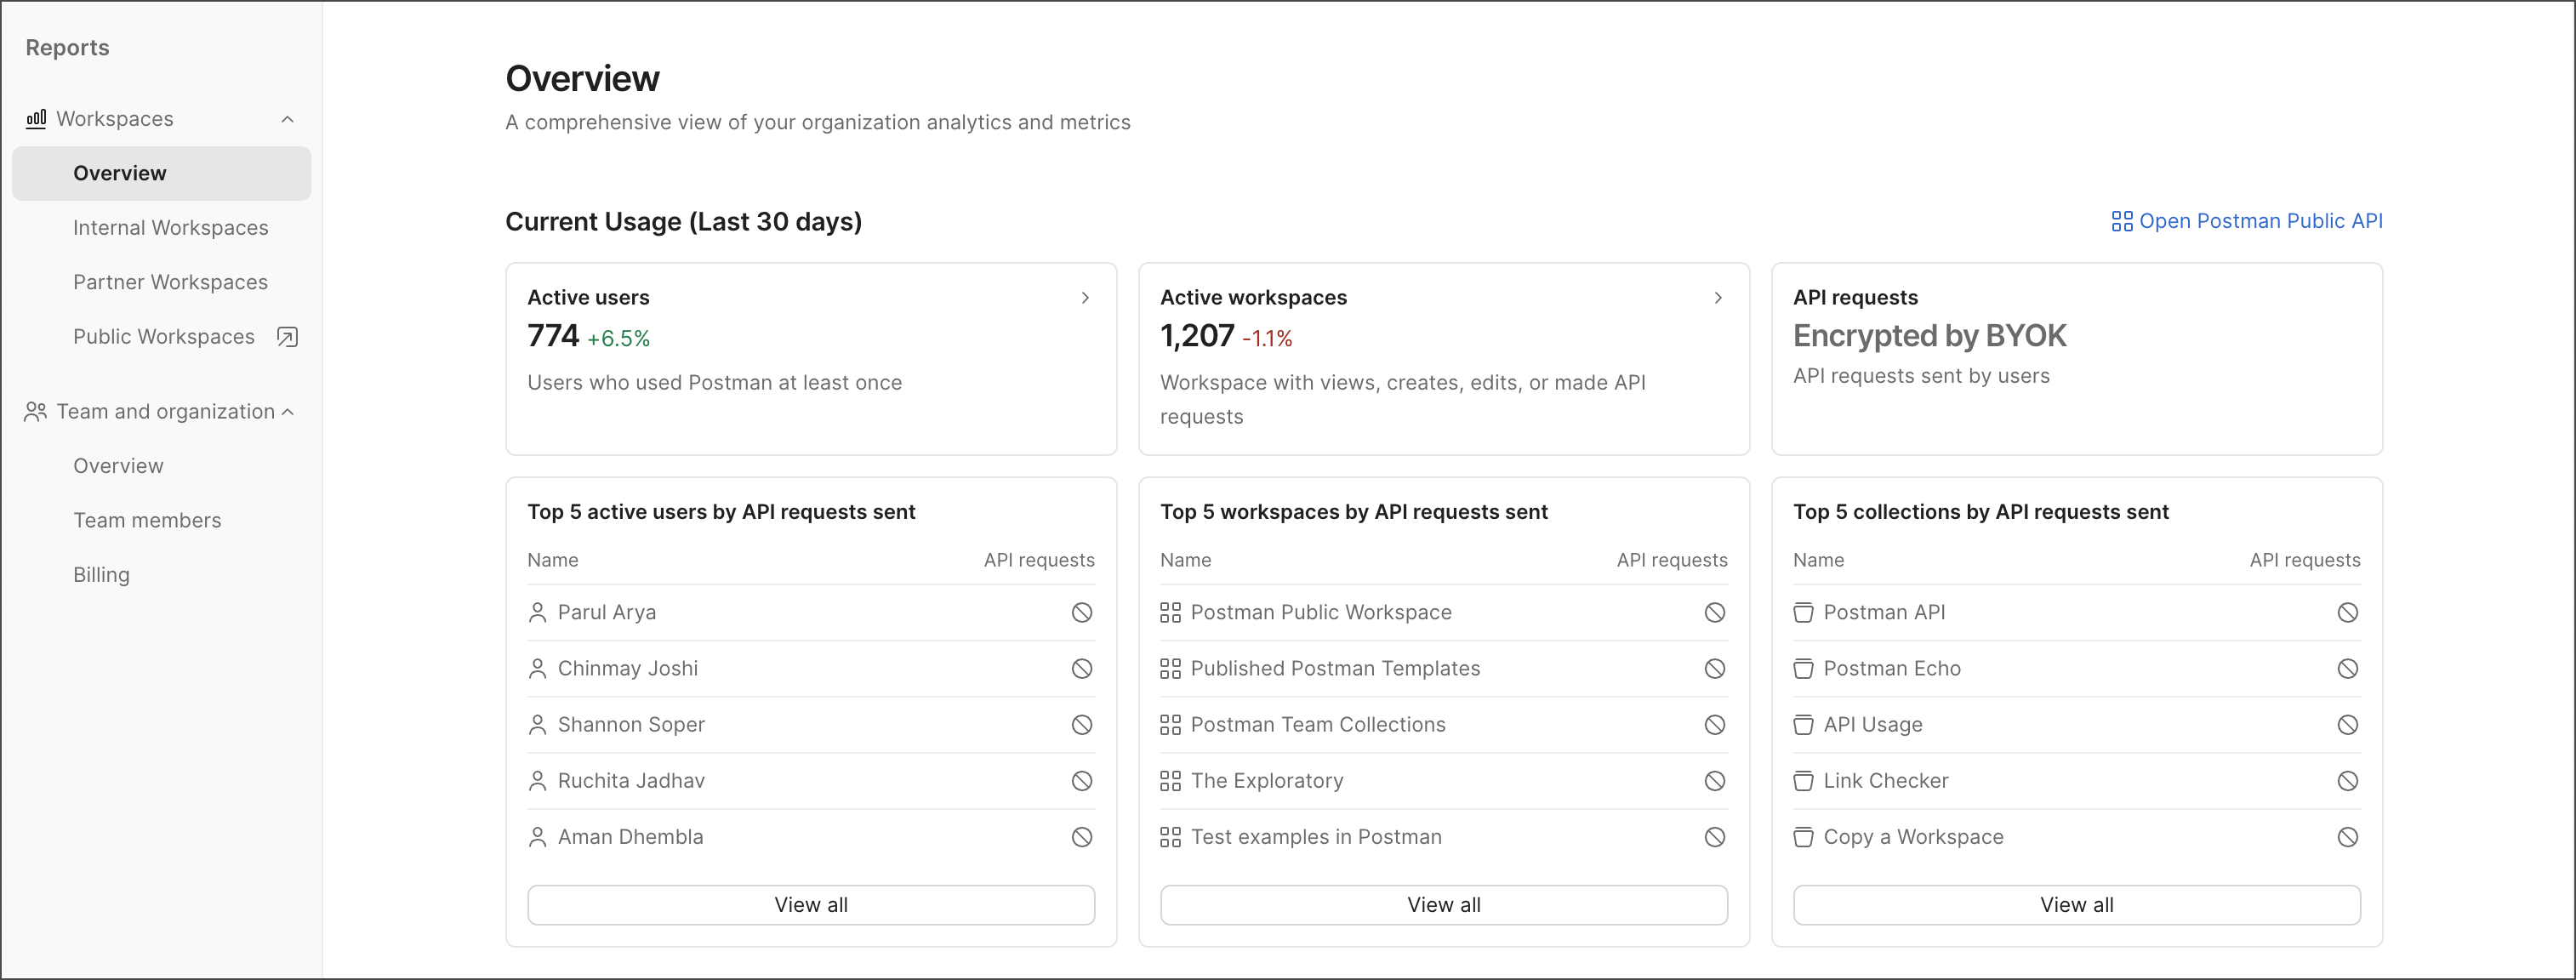Click the grid icon beside Open Postman Public API
The height and width of the screenshot is (980, 2576).
(2121, 221)
